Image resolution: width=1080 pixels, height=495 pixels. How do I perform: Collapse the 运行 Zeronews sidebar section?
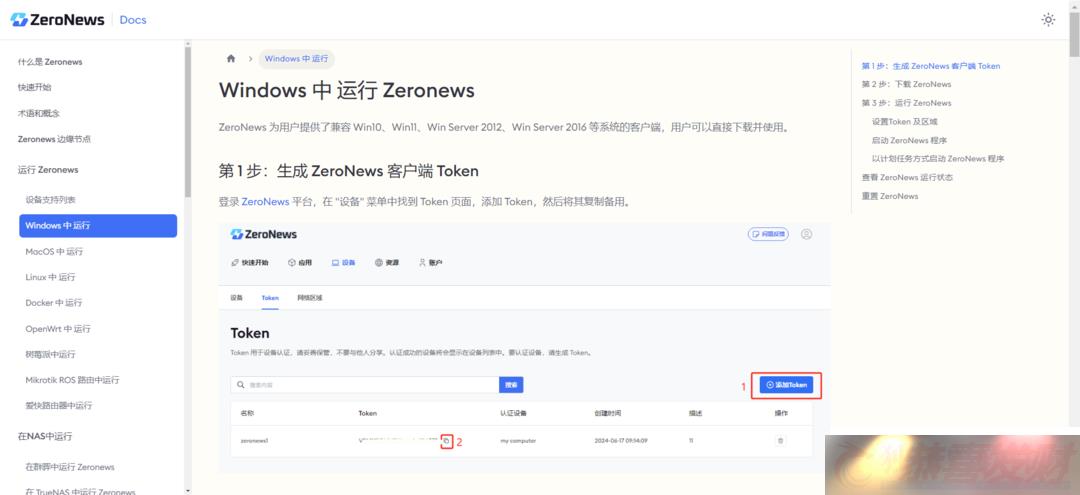(48, 169)
